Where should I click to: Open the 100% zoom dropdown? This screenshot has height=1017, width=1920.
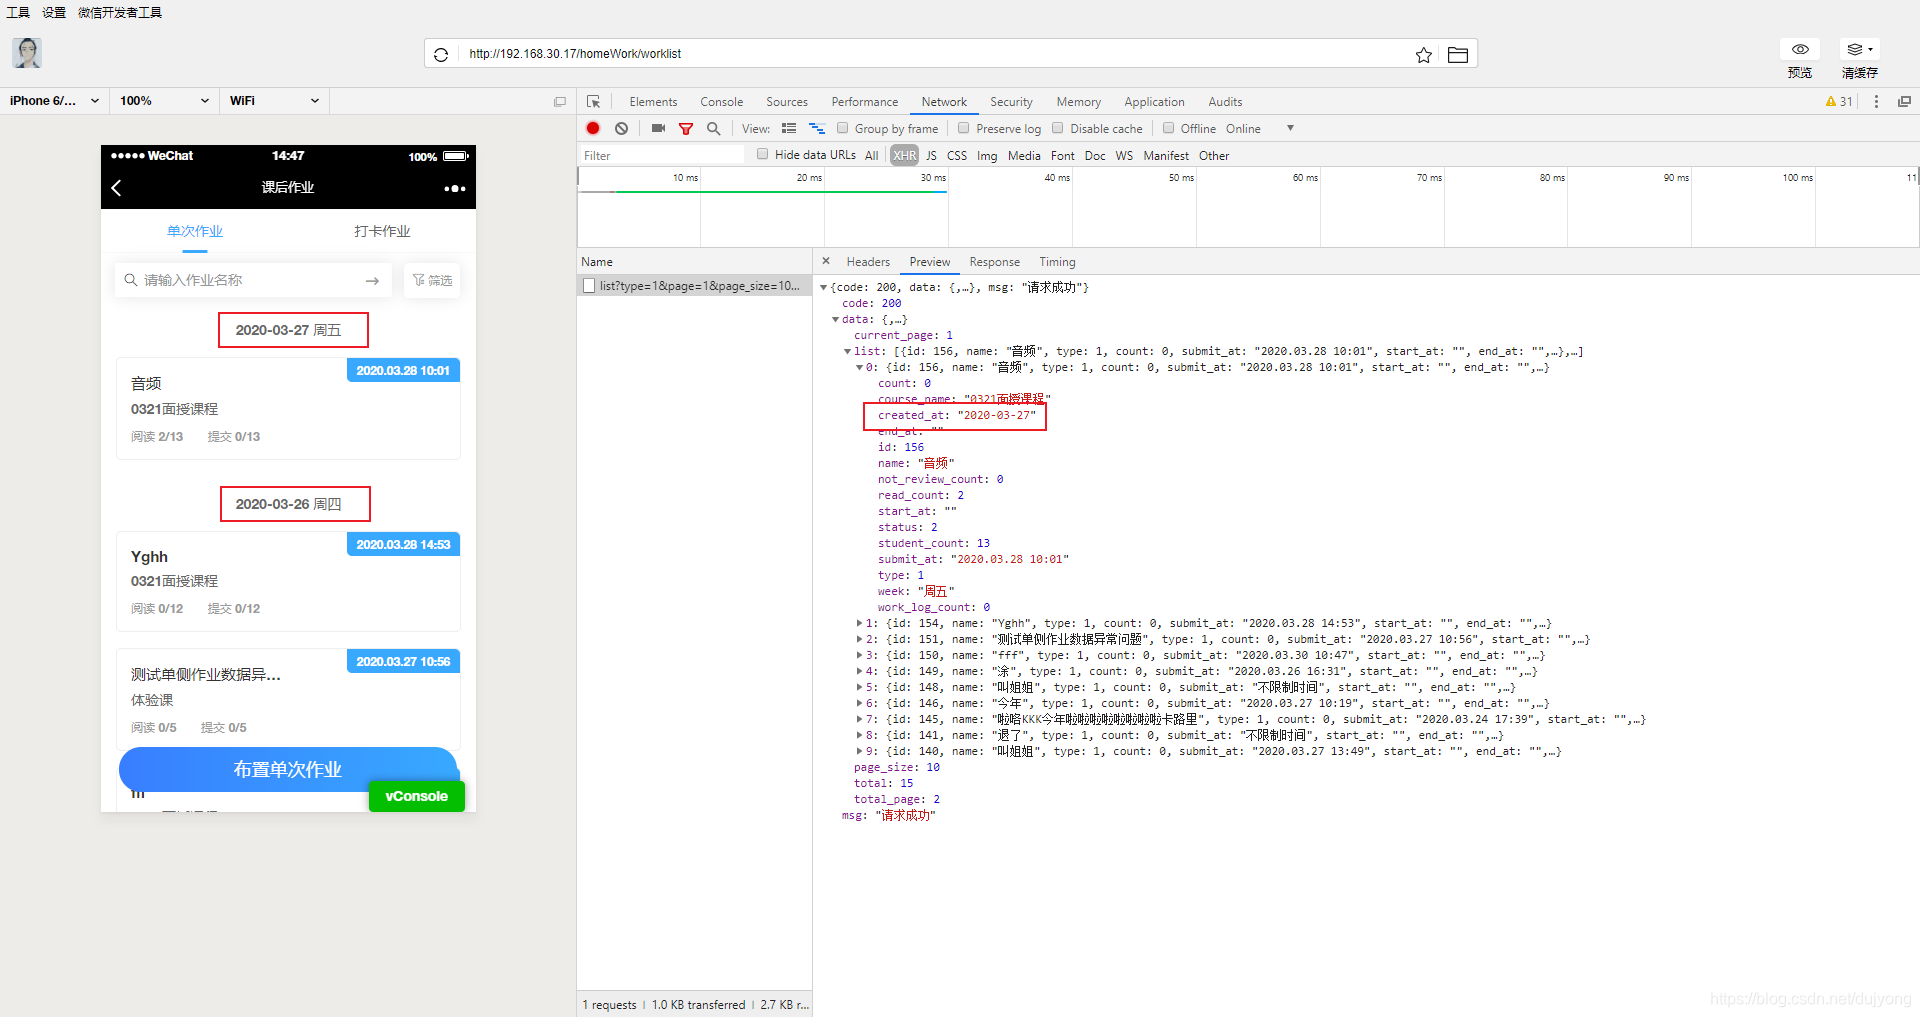tap(164, 101)
